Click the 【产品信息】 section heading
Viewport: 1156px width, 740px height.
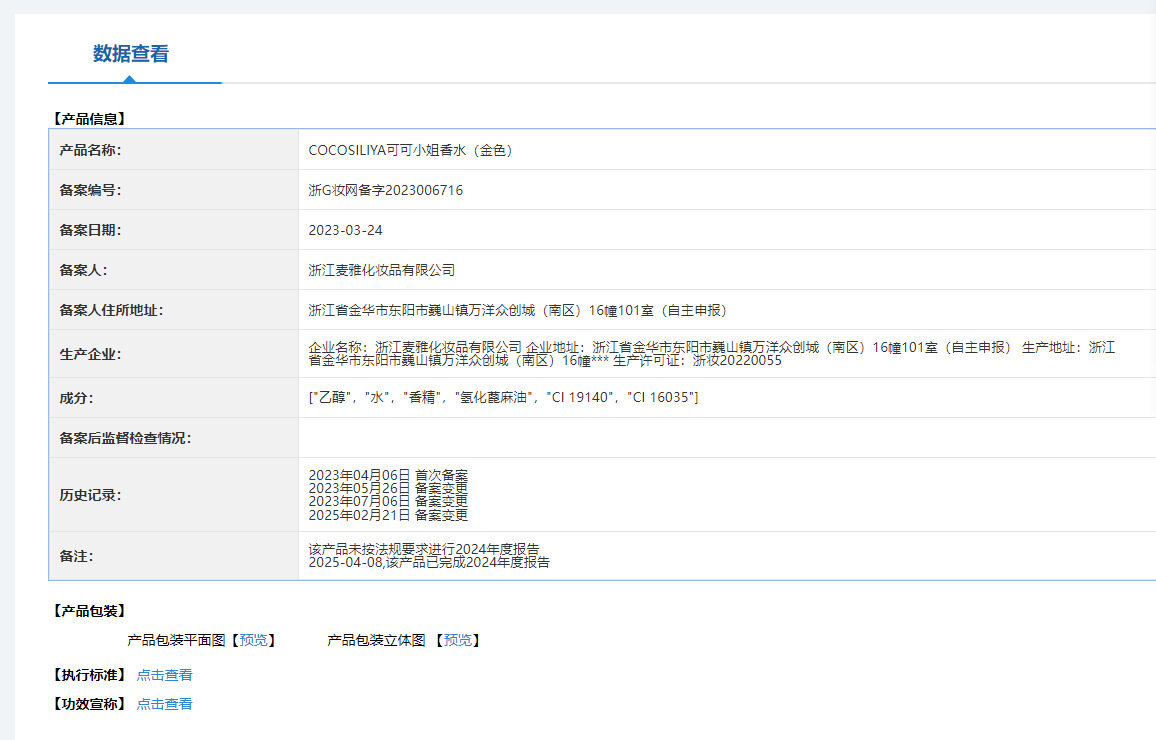point(89,119)
